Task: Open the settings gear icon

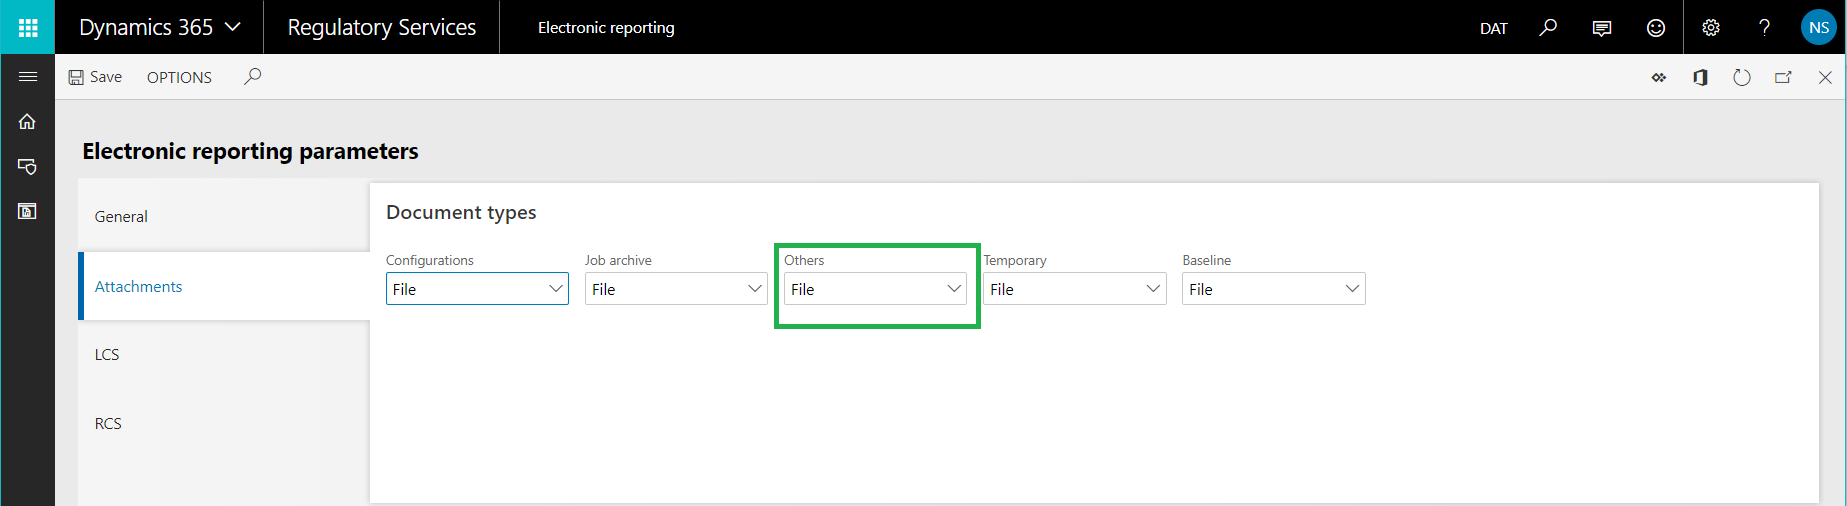Action: click(1711, 28)
